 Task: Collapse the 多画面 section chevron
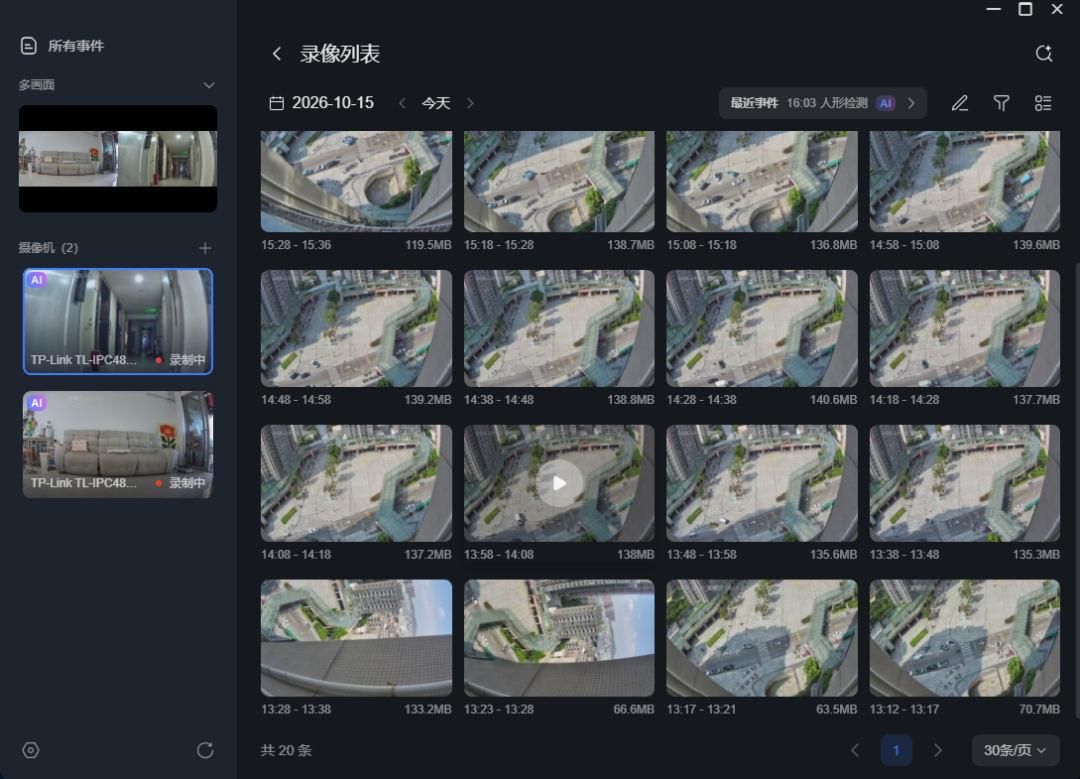(x=209, y=85)
